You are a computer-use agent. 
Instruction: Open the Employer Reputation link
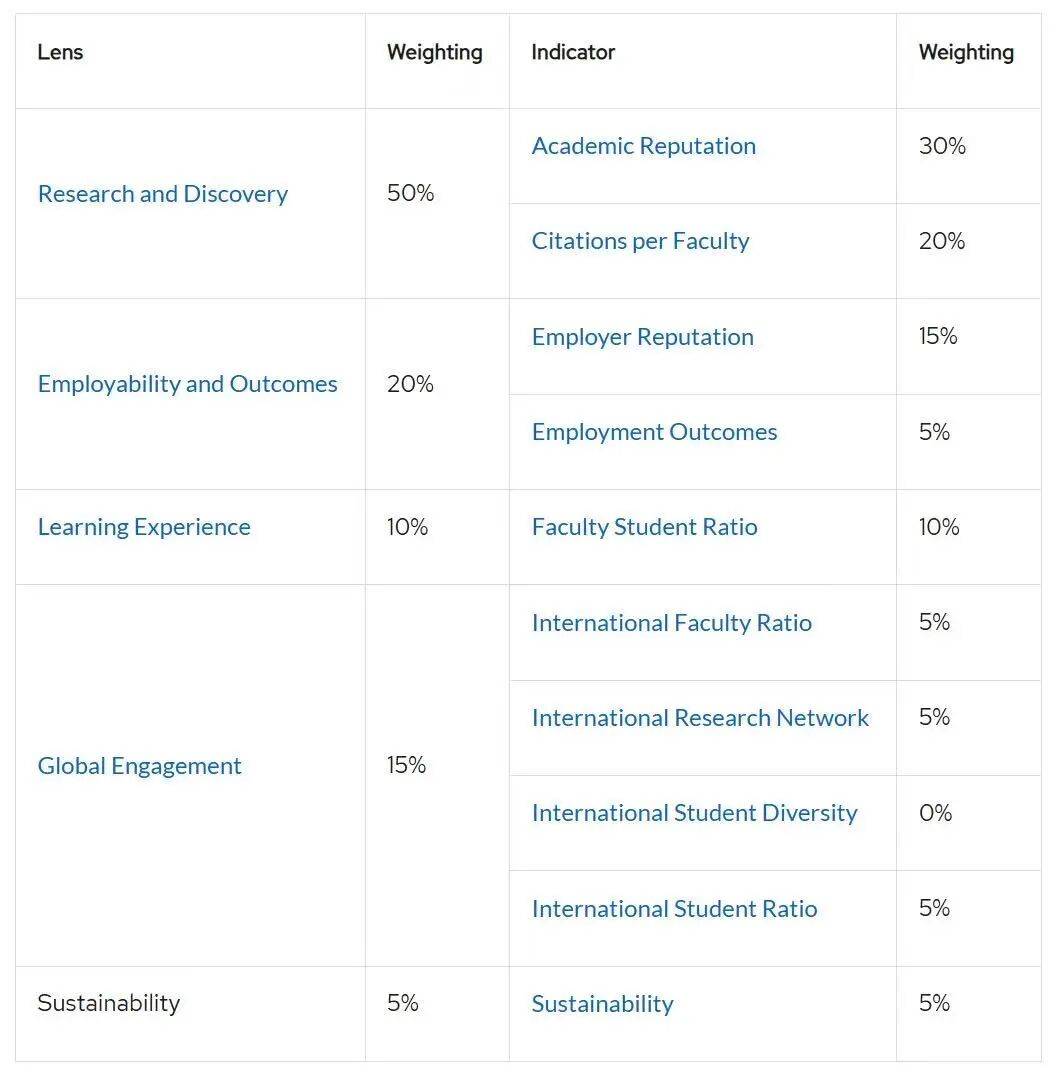pos(642,337)
